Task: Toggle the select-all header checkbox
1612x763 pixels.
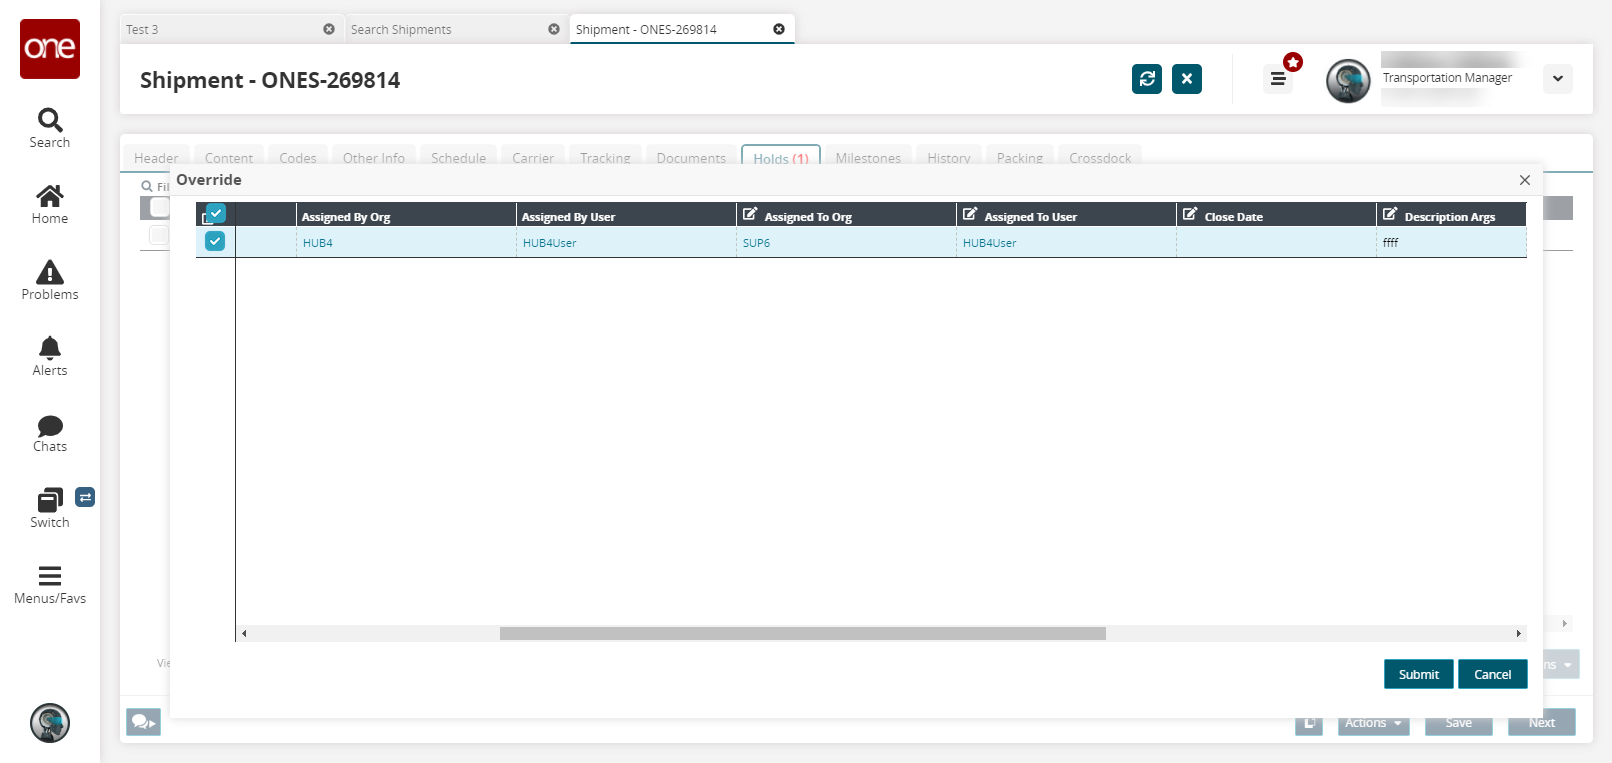Action: pyautogui.click(x=216, y=213)
